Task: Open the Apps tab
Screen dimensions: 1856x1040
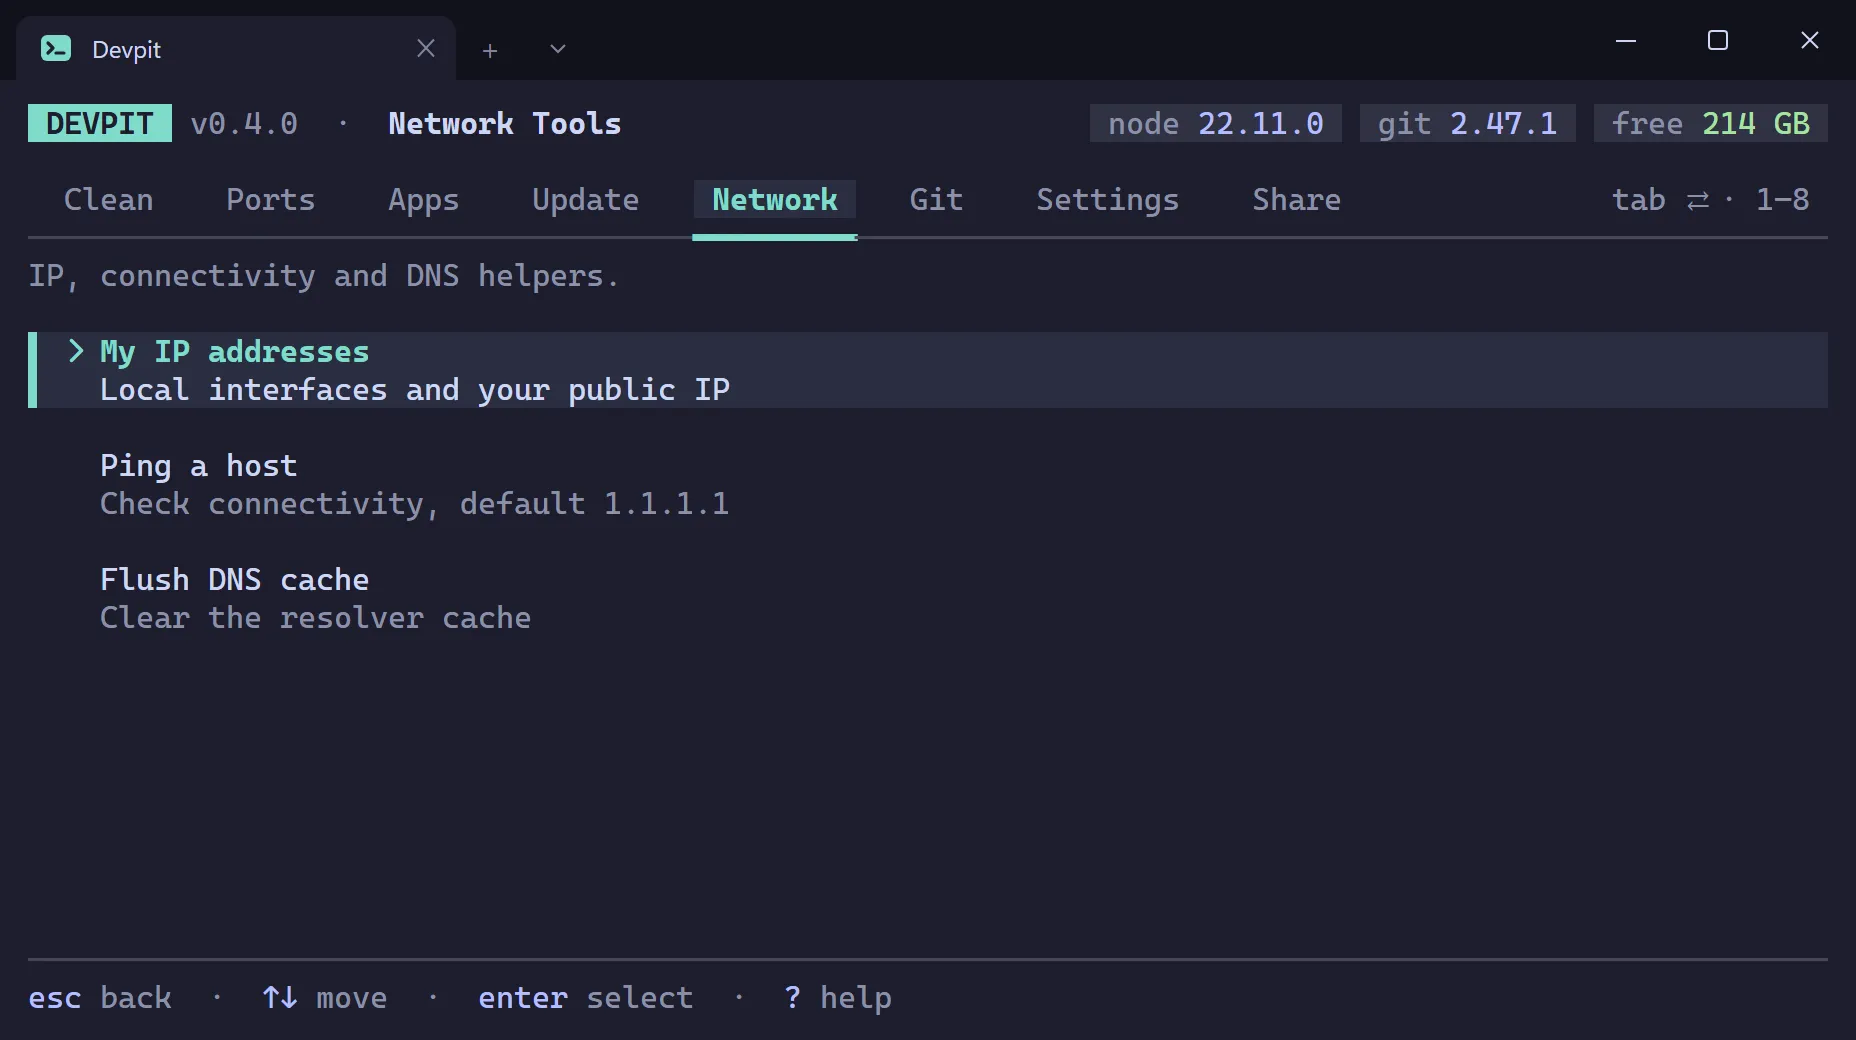Action: coord(424,200)
